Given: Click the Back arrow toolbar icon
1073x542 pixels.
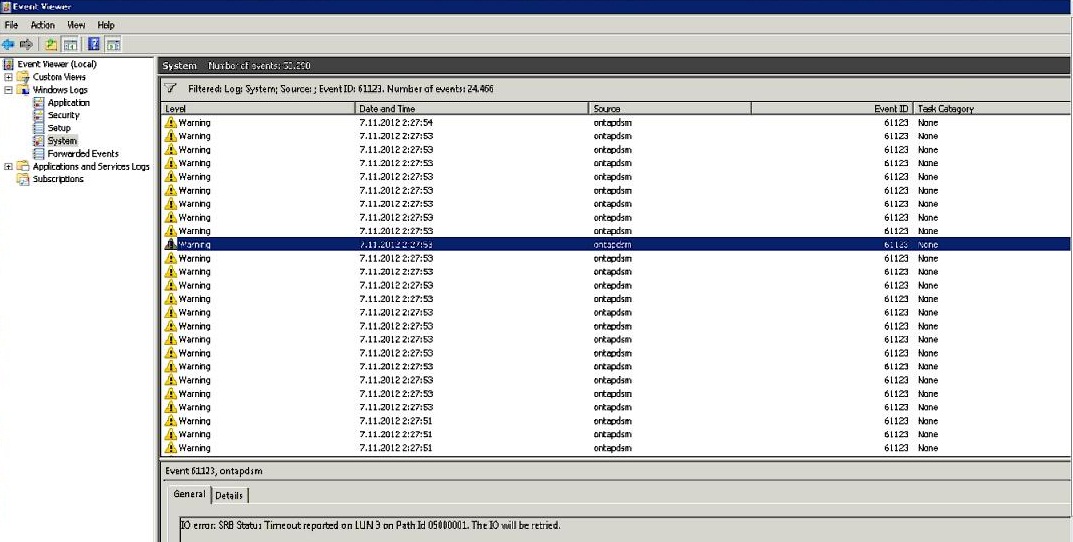Looking at the screenshot, I should pos(9,44).
